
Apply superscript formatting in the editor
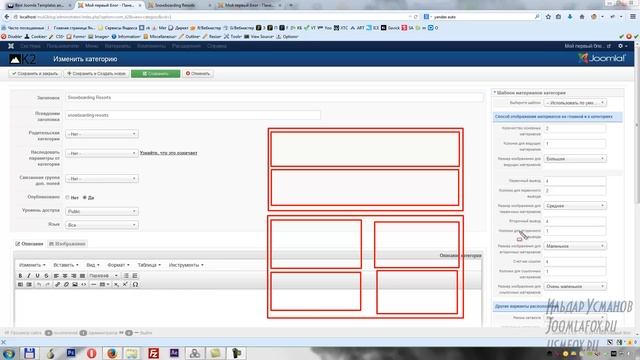tap(125, 284)
